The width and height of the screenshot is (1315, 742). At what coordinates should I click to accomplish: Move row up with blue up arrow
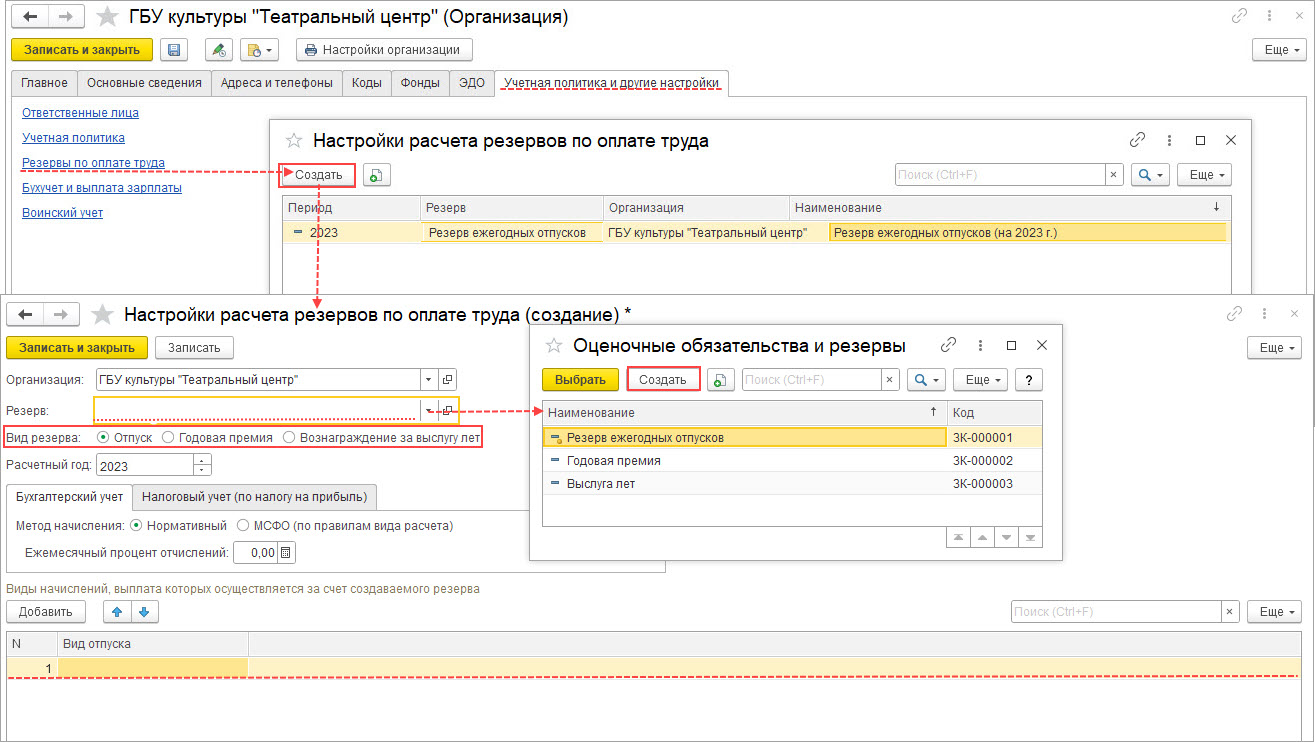click(118, 612)
